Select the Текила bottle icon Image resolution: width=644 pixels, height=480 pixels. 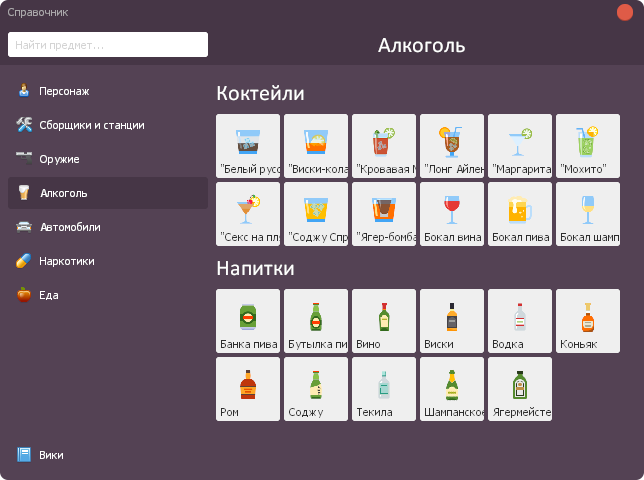[384, 389]
